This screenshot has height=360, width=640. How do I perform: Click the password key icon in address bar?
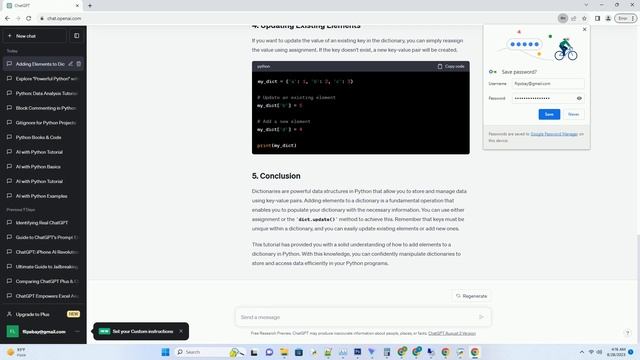[562, 18]
